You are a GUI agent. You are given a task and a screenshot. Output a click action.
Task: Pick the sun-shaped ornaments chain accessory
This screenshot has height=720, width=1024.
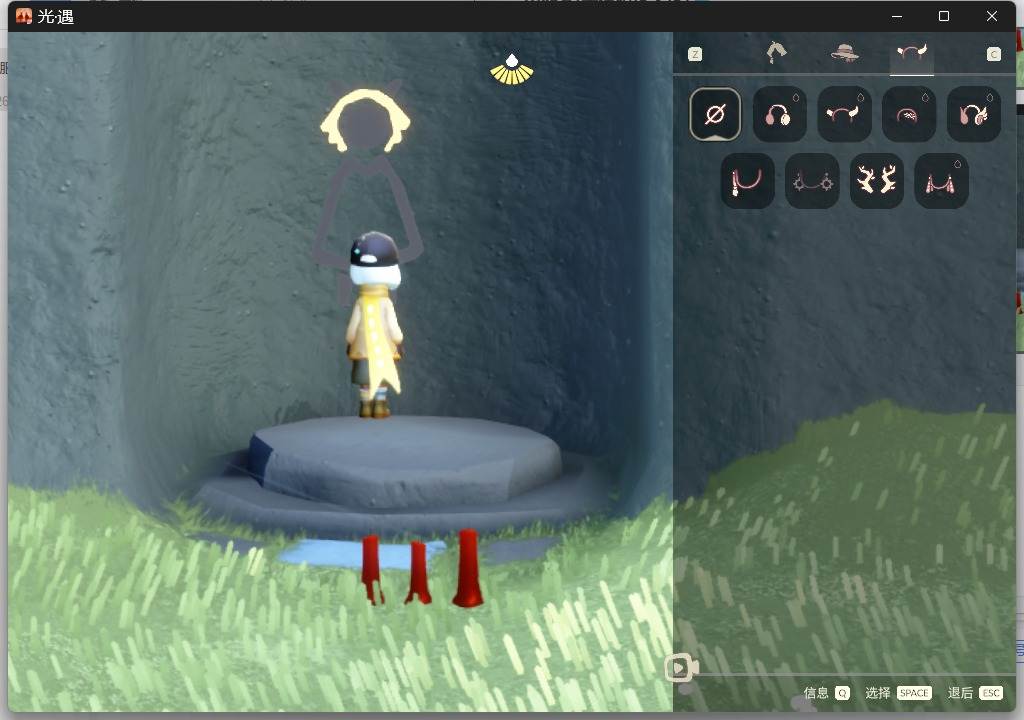(x=812, y=181)
